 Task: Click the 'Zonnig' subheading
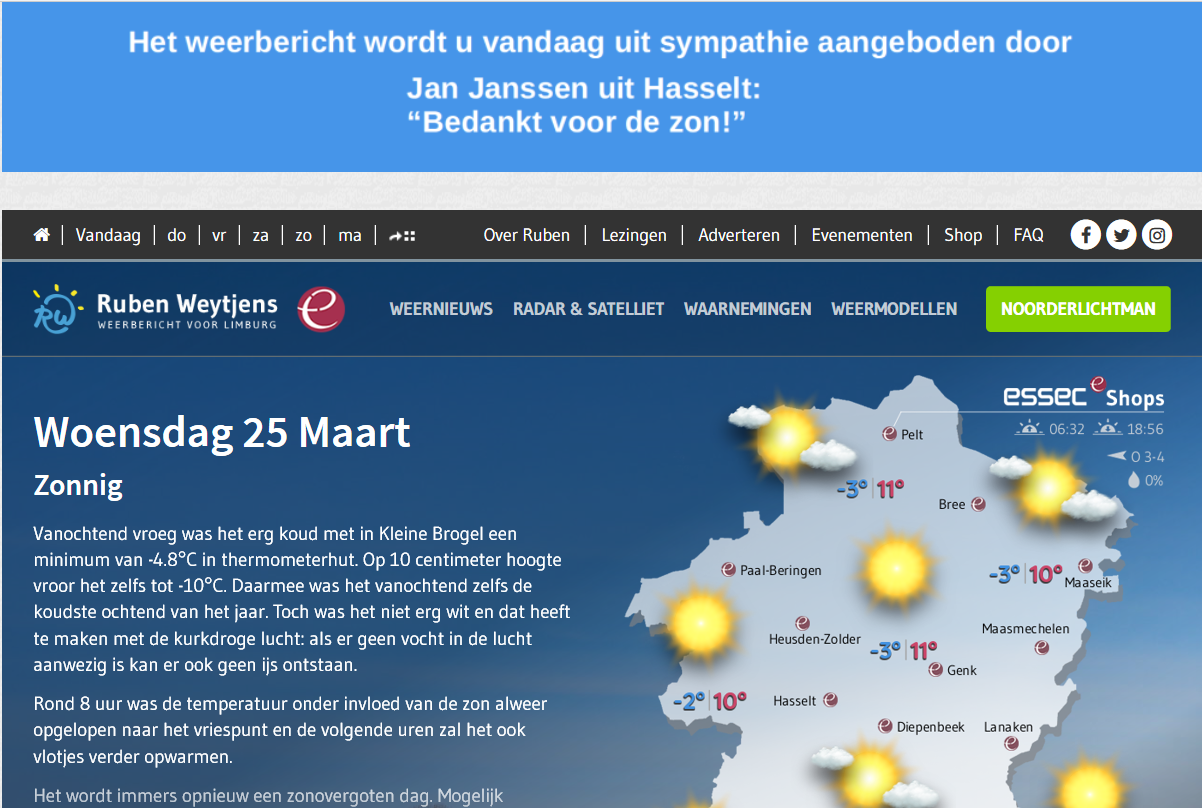pos(78,486)
